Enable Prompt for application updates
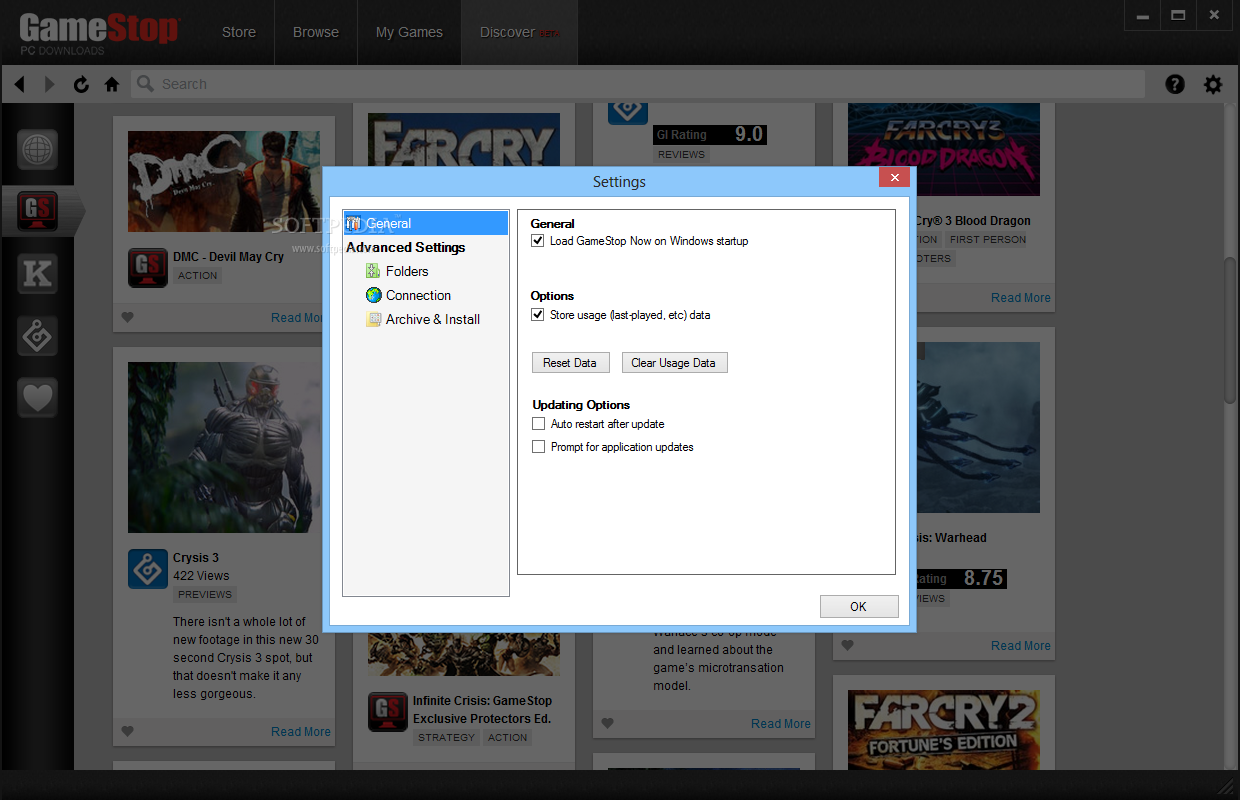 click(538, 447)
